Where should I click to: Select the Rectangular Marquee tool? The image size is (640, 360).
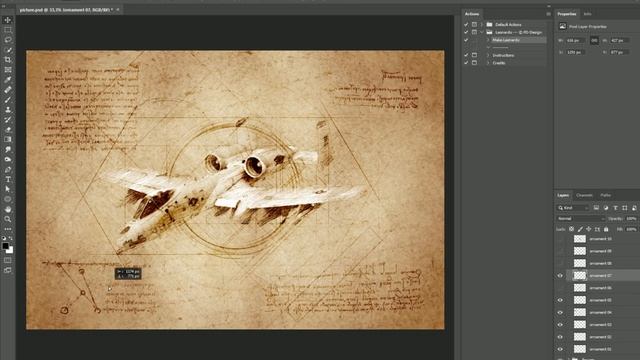pyautogui.click(x=7, y=30)
